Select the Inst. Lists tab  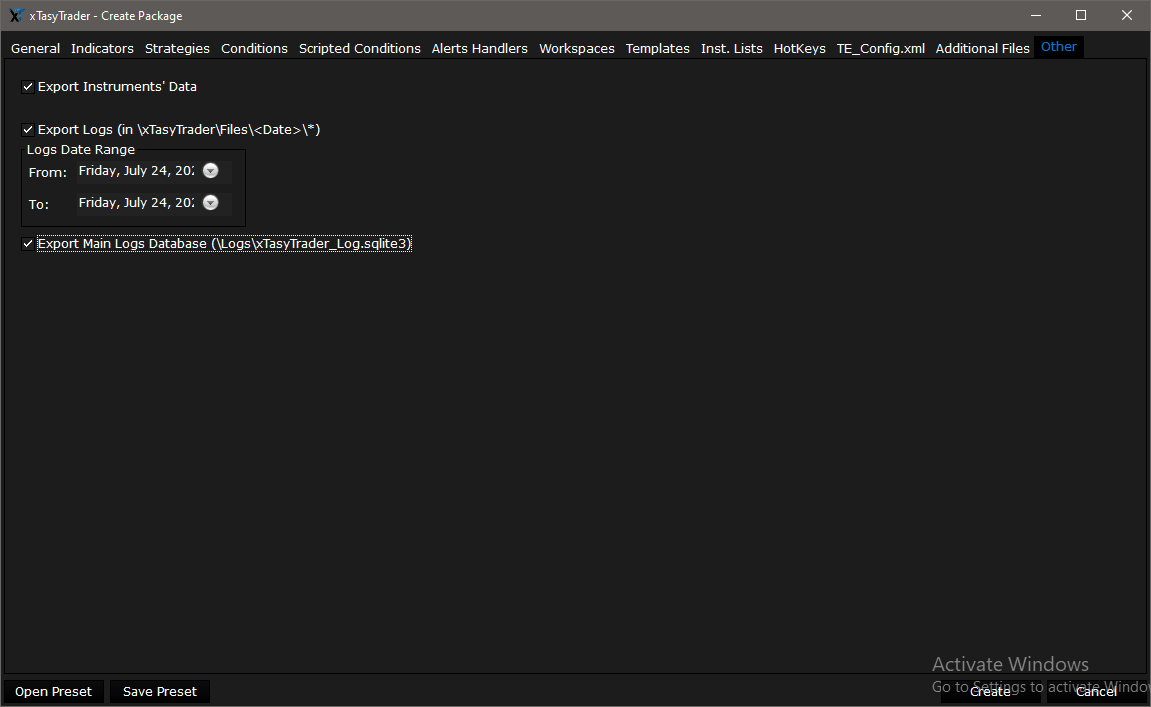point(731,48)
